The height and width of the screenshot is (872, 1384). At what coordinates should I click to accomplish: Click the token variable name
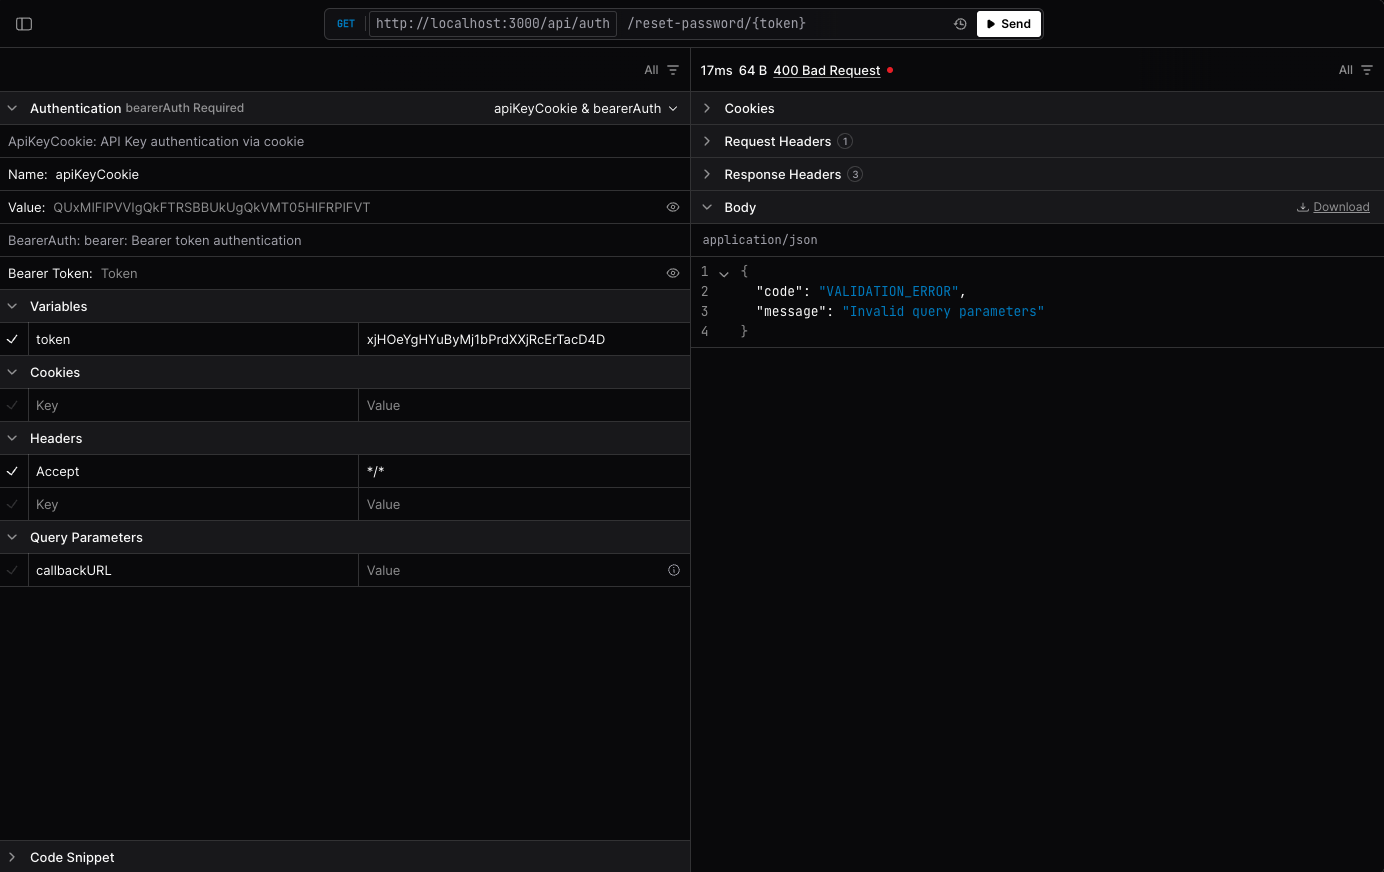[x=53, y=339]
